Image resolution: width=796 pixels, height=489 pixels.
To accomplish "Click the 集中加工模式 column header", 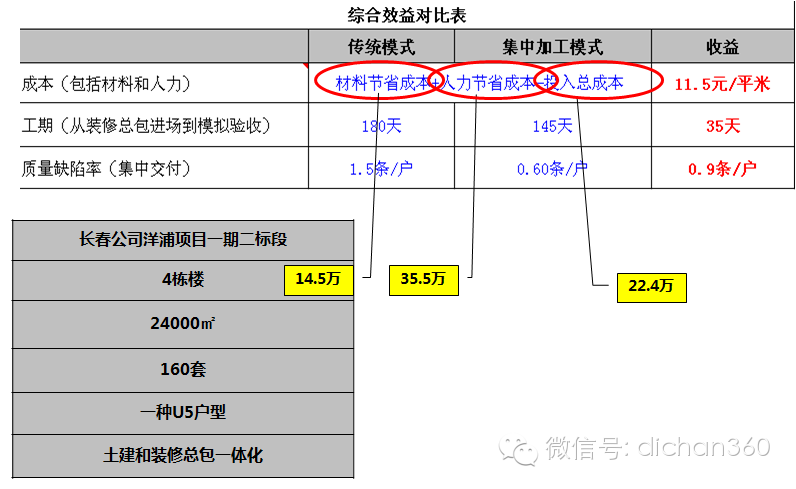I will [553, 47].
